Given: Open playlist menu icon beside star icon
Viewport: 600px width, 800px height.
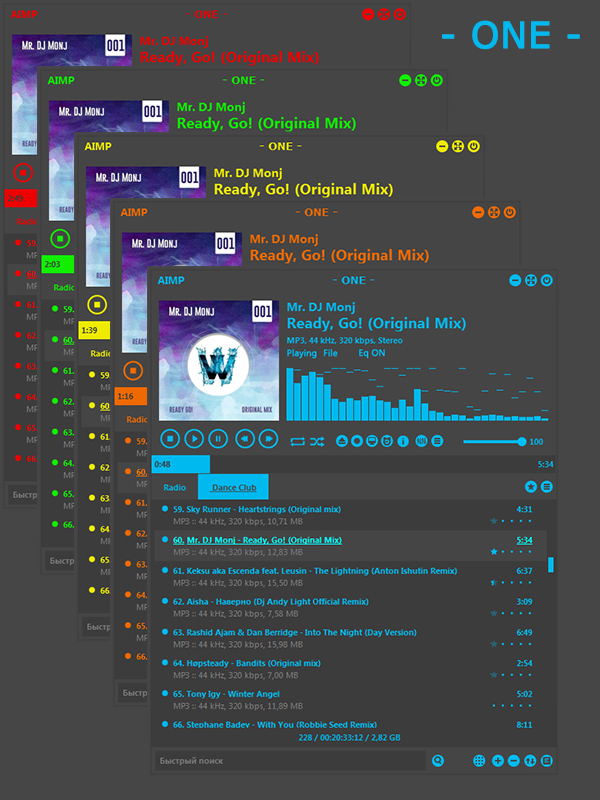Looking at the screenshot, I should [547, 487].
